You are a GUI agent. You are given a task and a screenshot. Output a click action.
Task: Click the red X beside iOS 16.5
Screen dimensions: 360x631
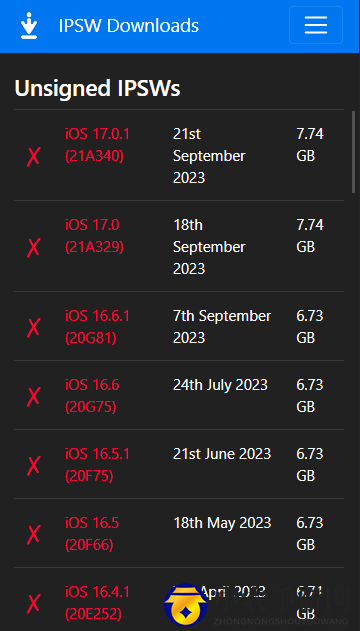pos(33,534)
